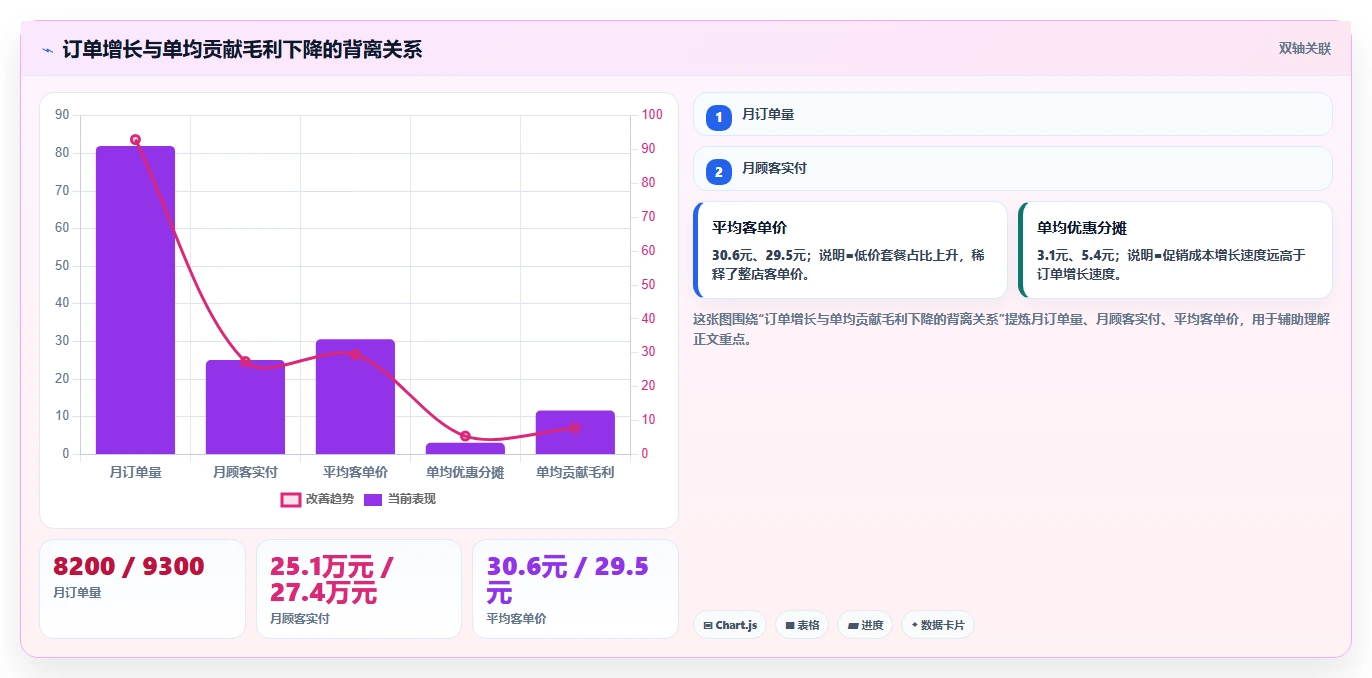Click the 数据卡片 tag chip
1372x678 pixels.
pyautogui.click(x=938, y=625)
